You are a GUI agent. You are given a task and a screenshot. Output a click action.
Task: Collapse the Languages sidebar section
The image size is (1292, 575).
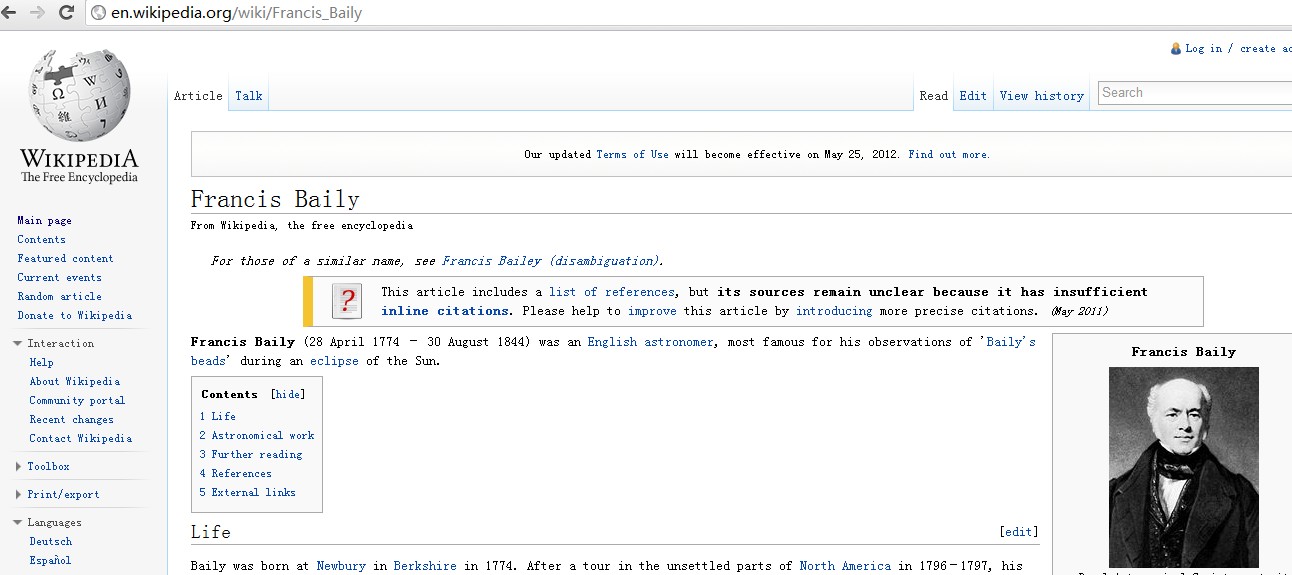(48, 522)
